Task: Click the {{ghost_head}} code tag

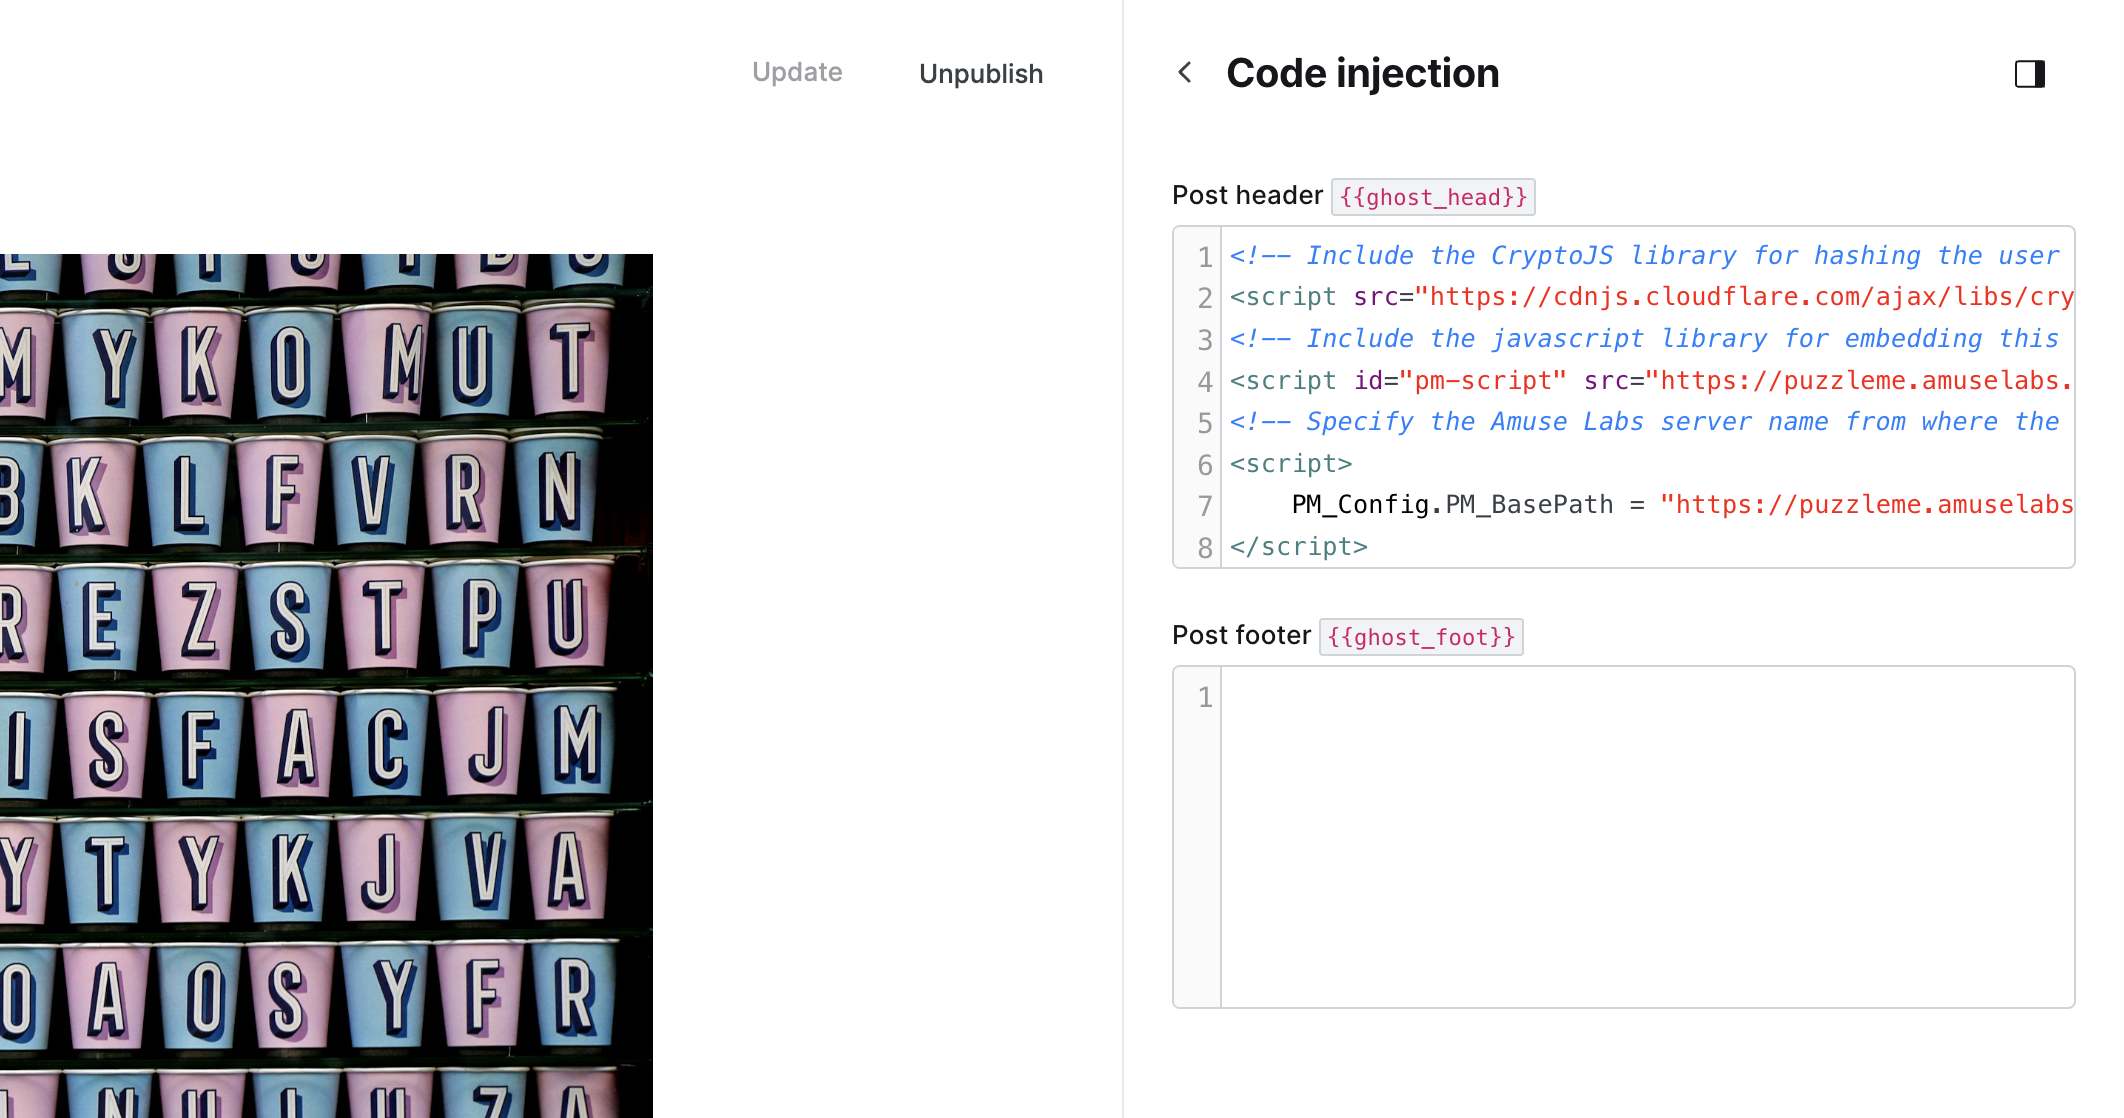Action: (x=1433, y=197)
